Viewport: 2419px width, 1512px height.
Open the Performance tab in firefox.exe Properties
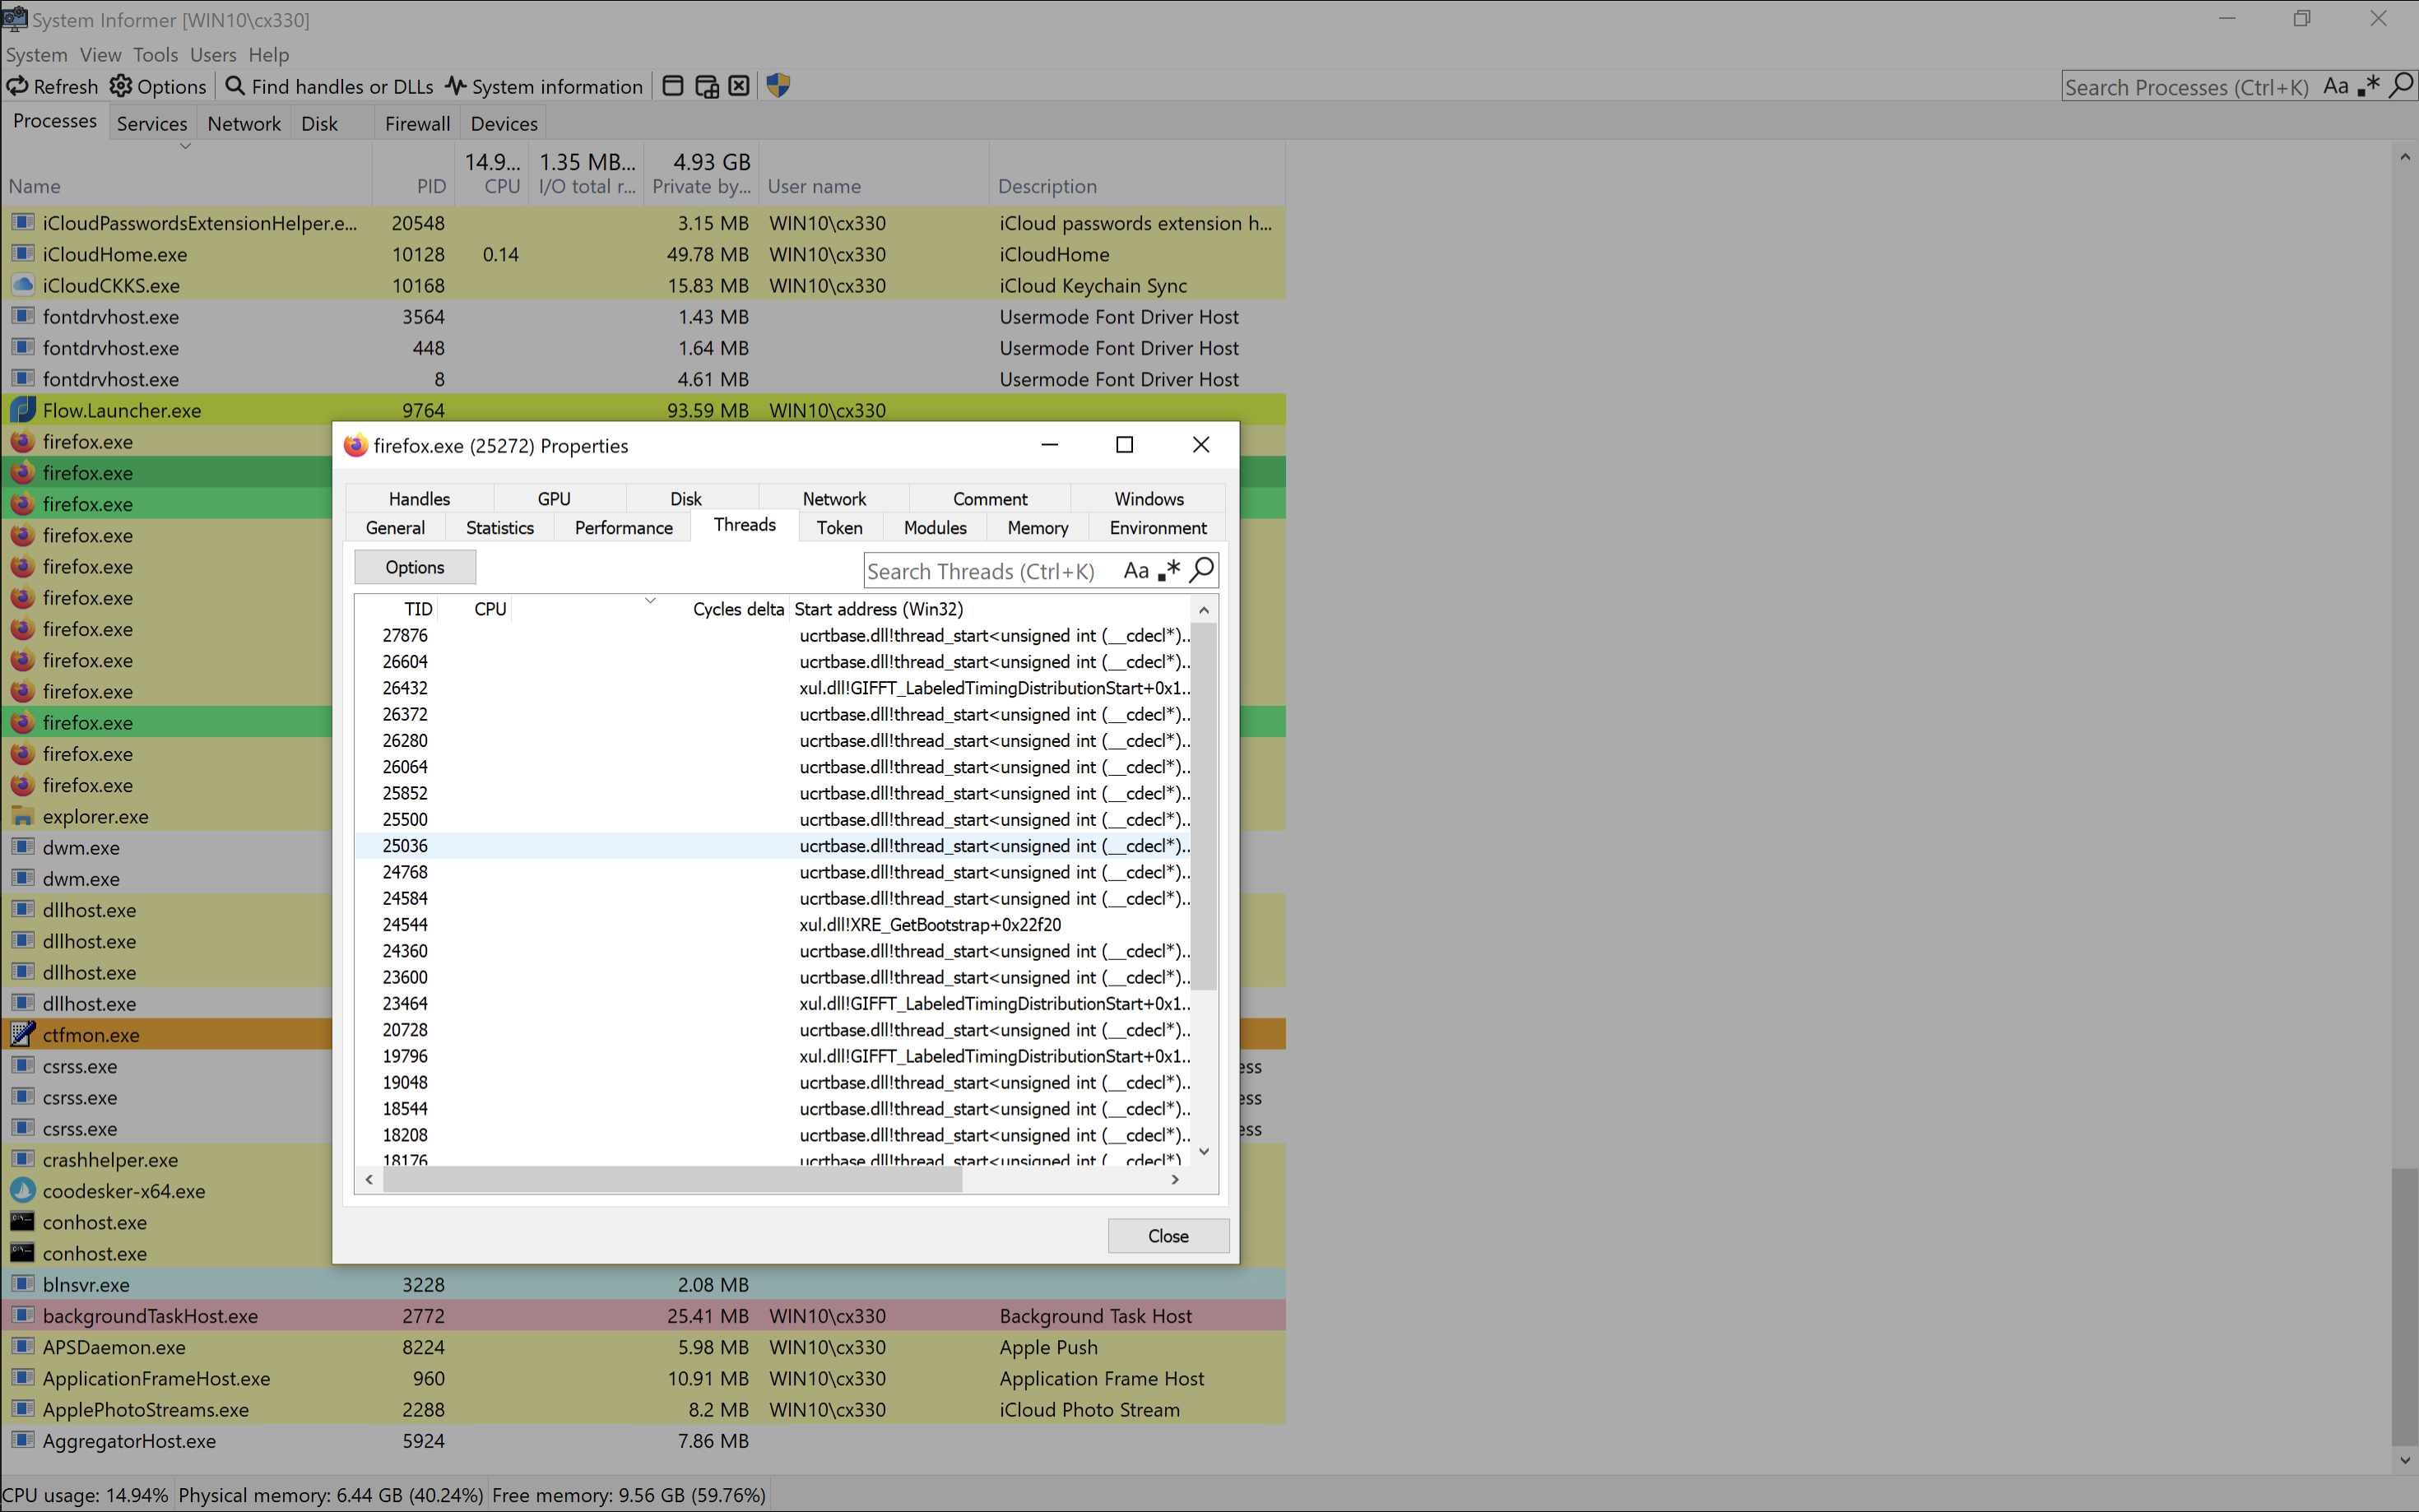pos(624,527)
